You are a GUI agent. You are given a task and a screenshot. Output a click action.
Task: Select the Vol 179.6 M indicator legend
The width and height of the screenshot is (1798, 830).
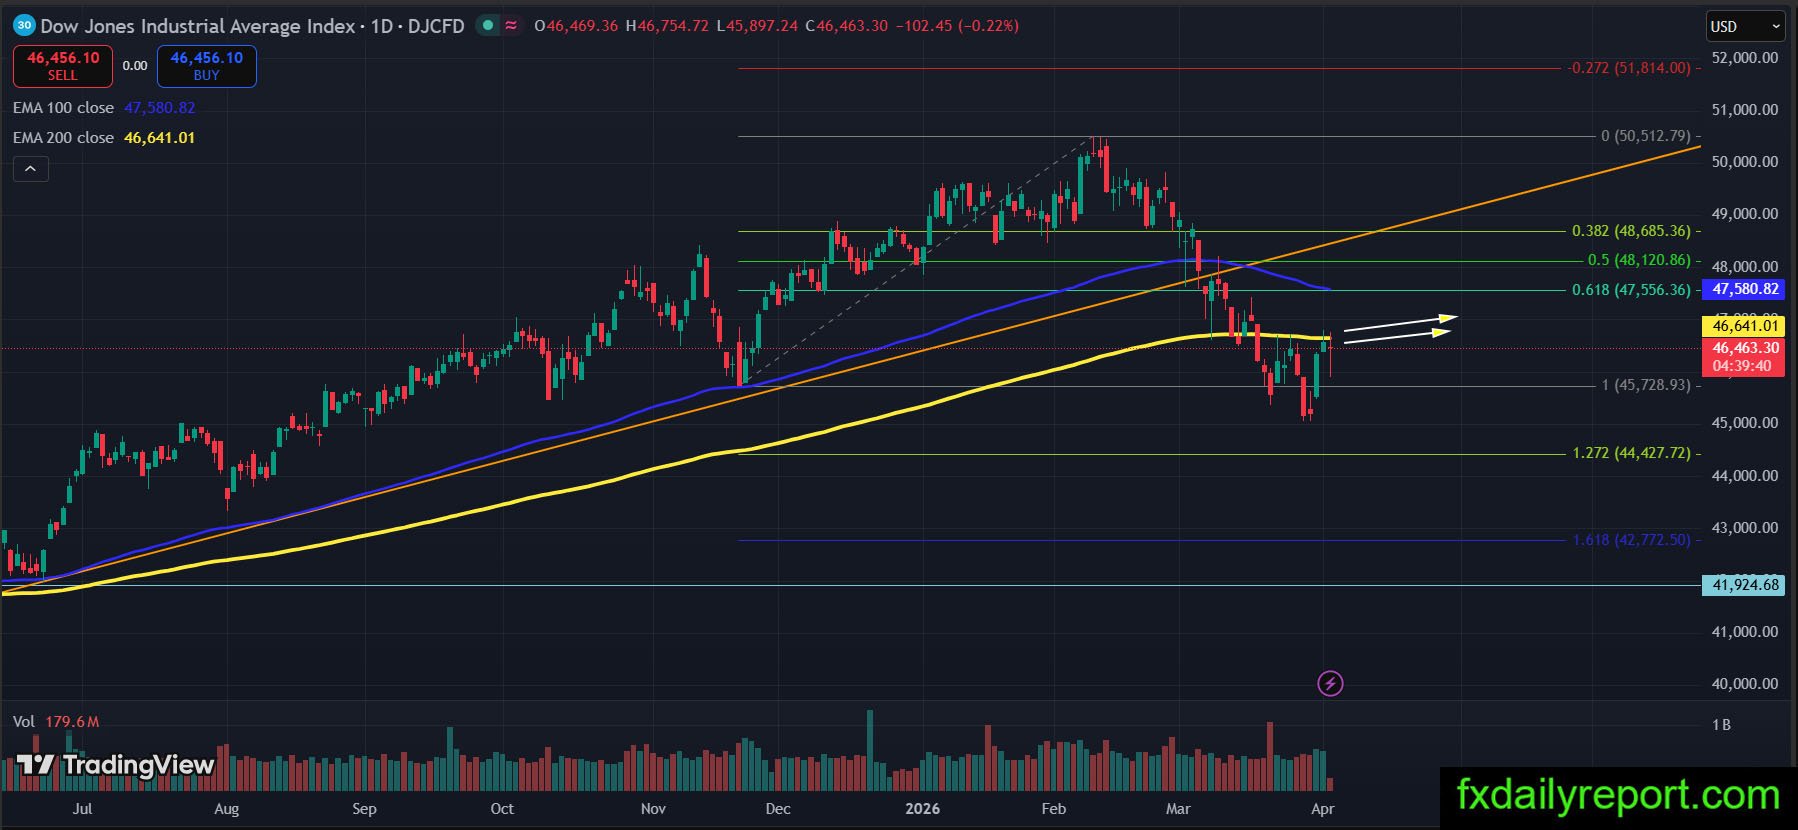pyautogui.click(x=56, y=721)
